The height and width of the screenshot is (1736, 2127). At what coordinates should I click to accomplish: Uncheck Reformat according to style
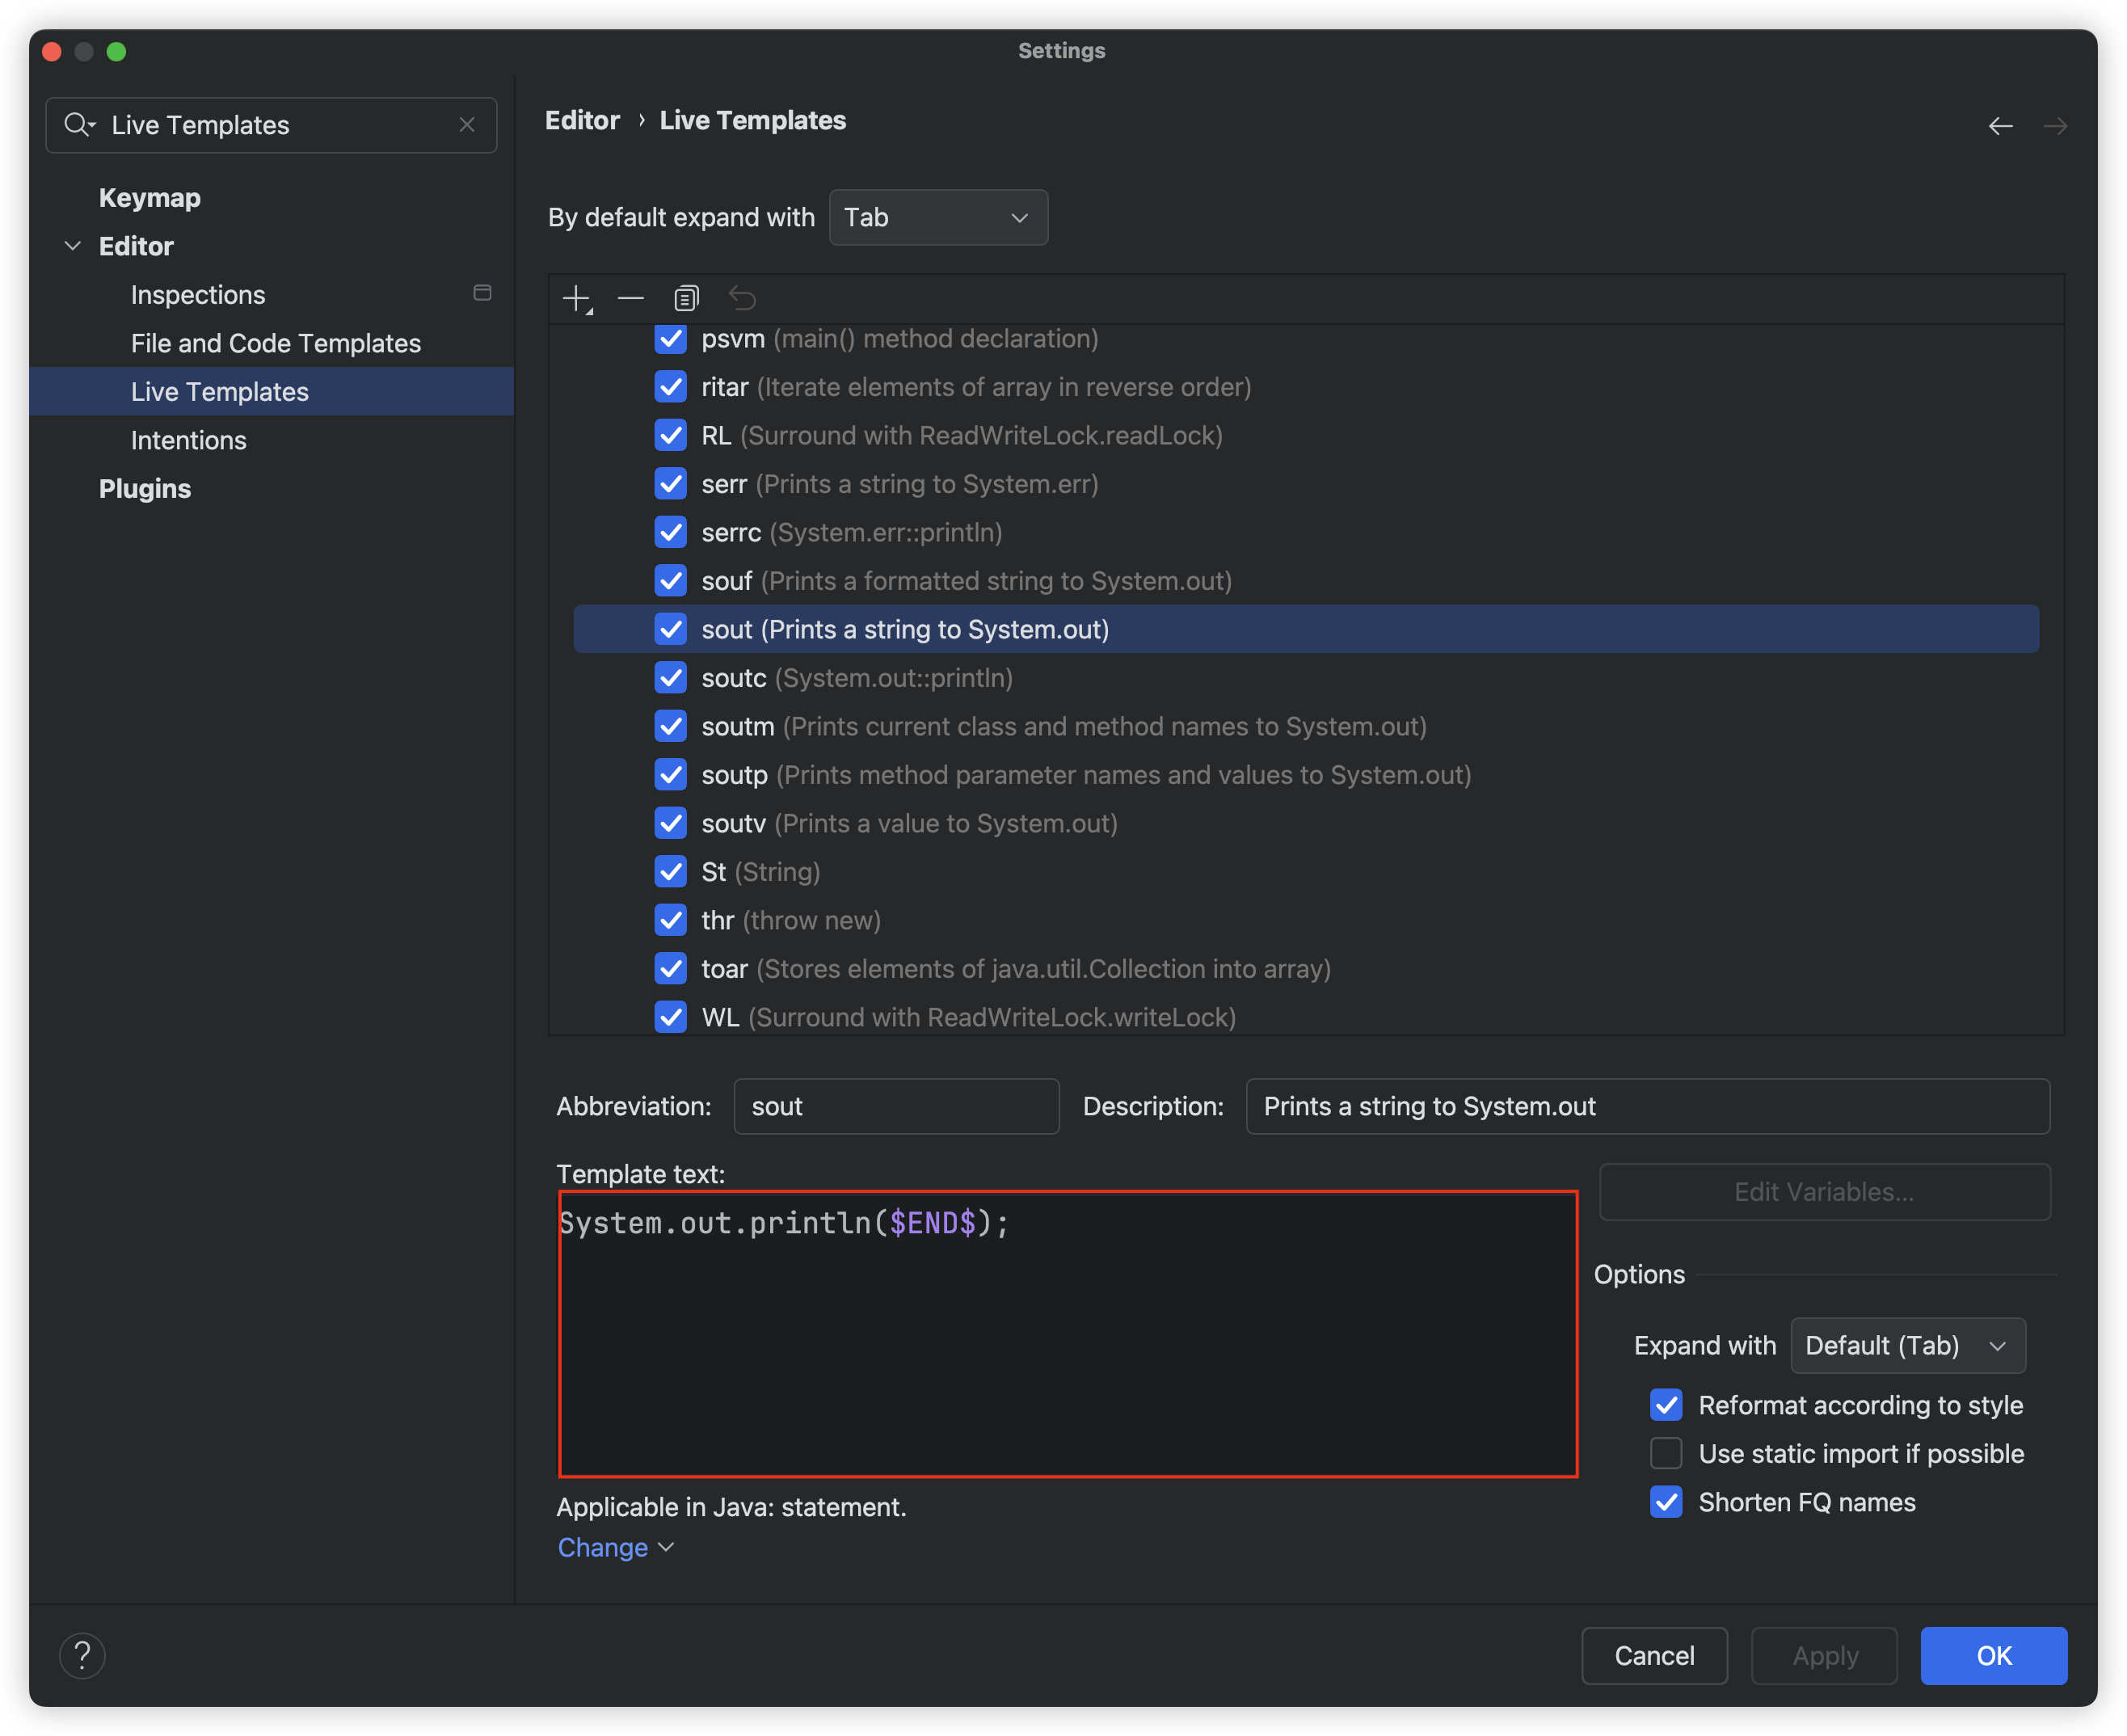pos(1666,1405)
